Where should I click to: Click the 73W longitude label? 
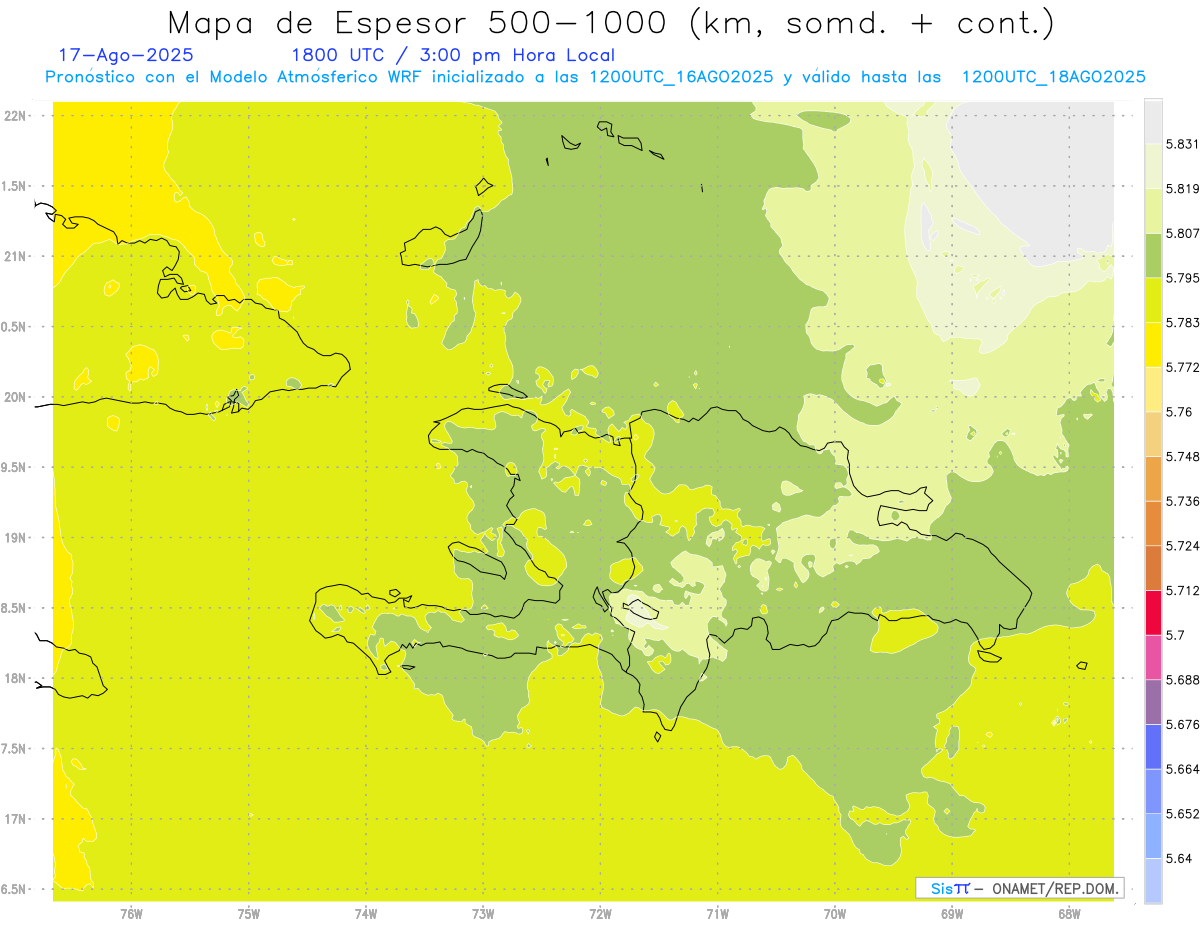[483, 913]
